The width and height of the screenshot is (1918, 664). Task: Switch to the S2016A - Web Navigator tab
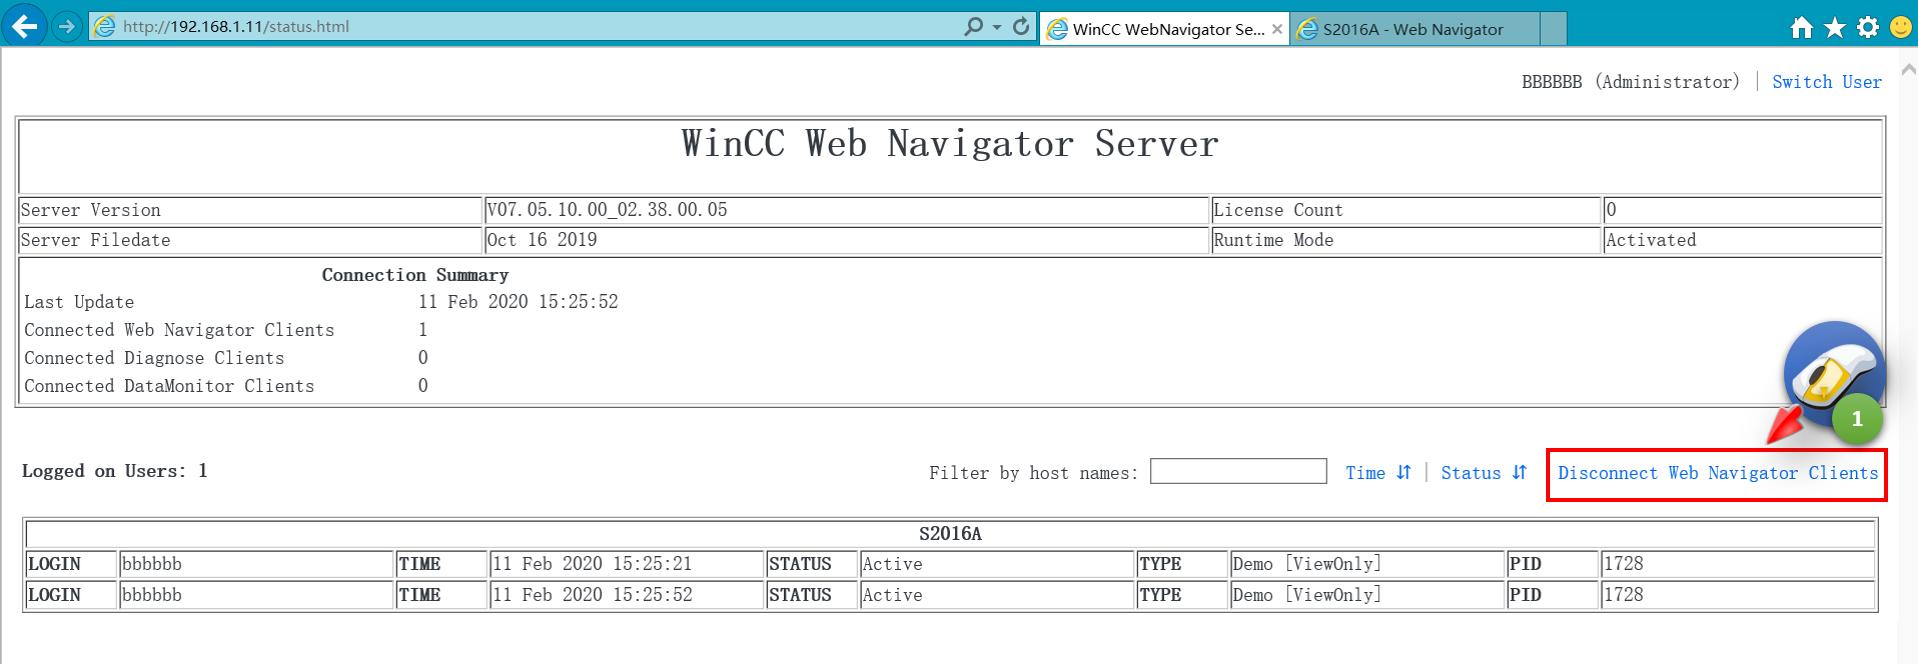pyautogui.click(x=1414, y=29)
